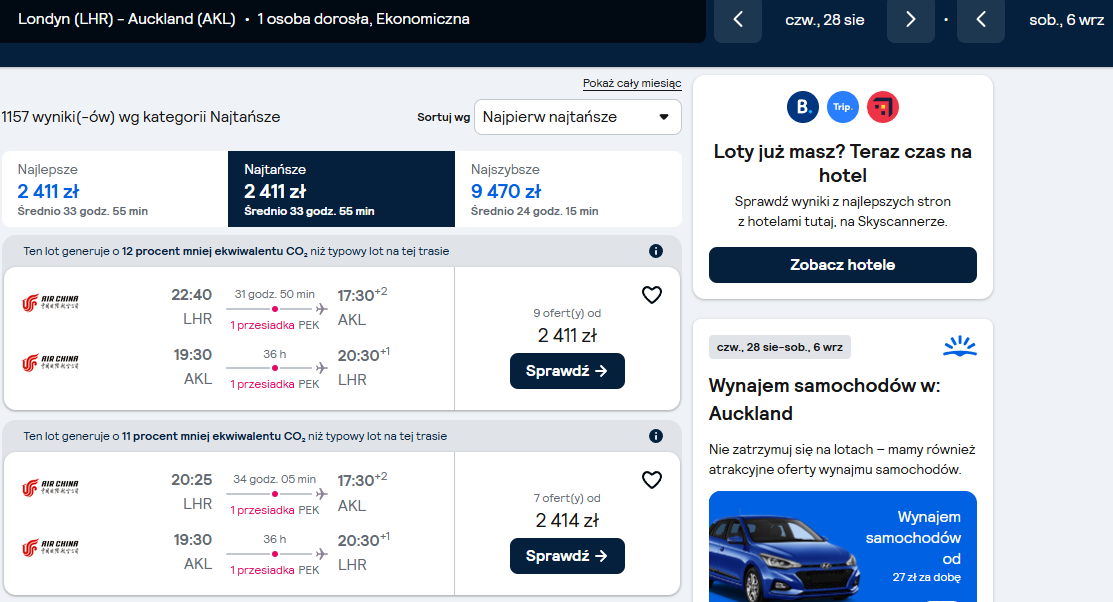Open the Sortuj wg dropdown
The width and height of the screenshot is (1113, 602).
578,117
